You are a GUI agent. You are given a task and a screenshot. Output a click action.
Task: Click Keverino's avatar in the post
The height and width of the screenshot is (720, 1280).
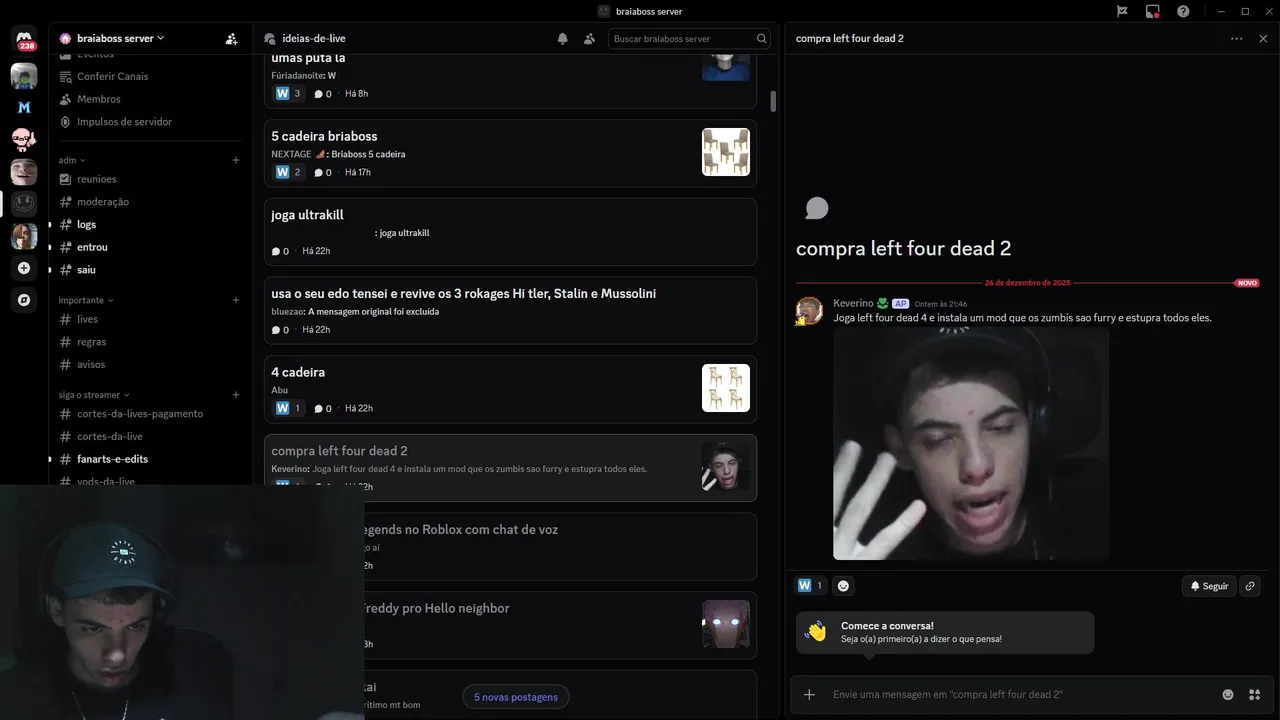tap(809, 311)
